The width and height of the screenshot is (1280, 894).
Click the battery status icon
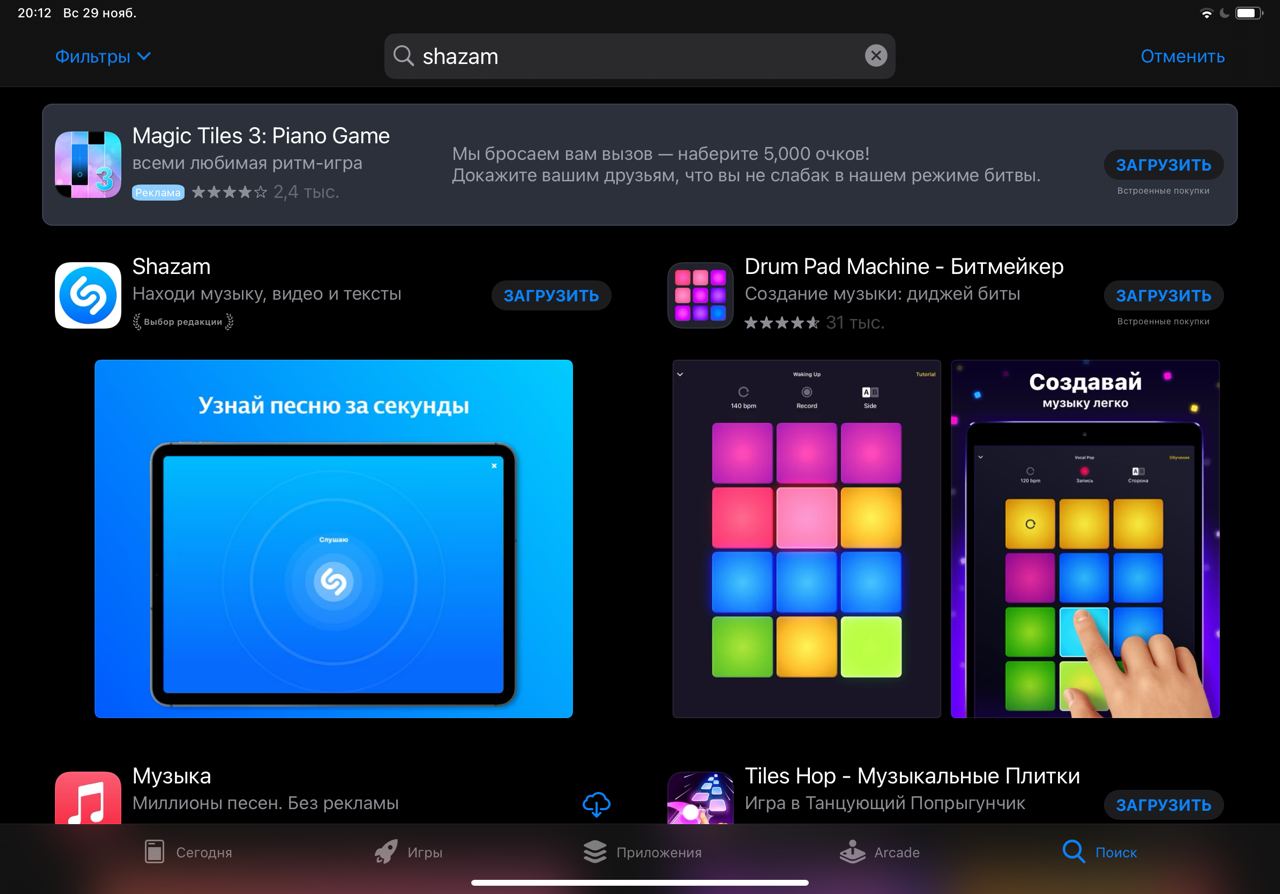click(x=1250, y=13)
